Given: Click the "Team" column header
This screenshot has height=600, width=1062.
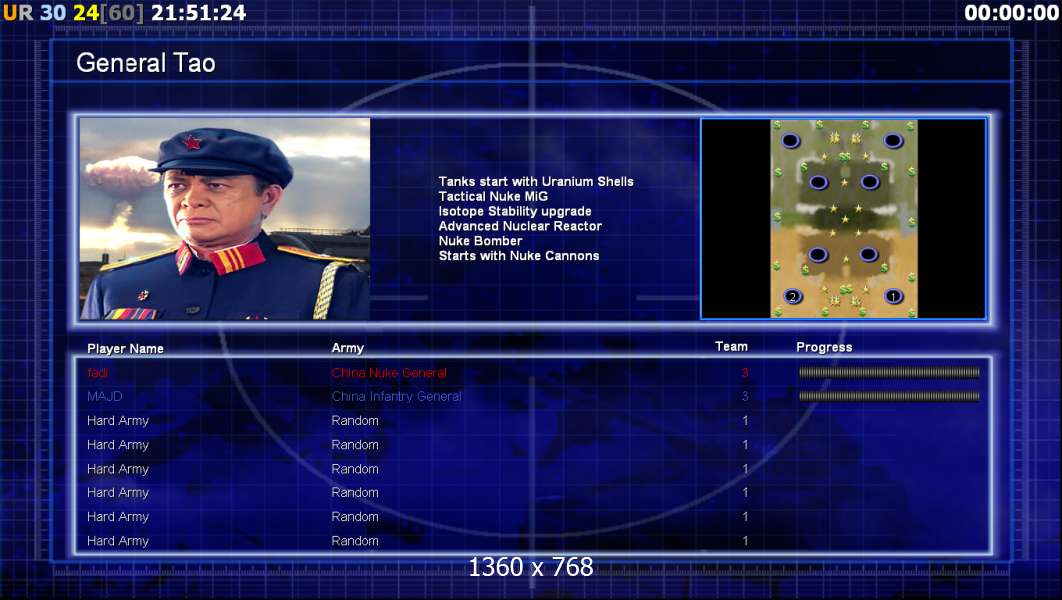Looking at the screenshot, I should point(731,347).
